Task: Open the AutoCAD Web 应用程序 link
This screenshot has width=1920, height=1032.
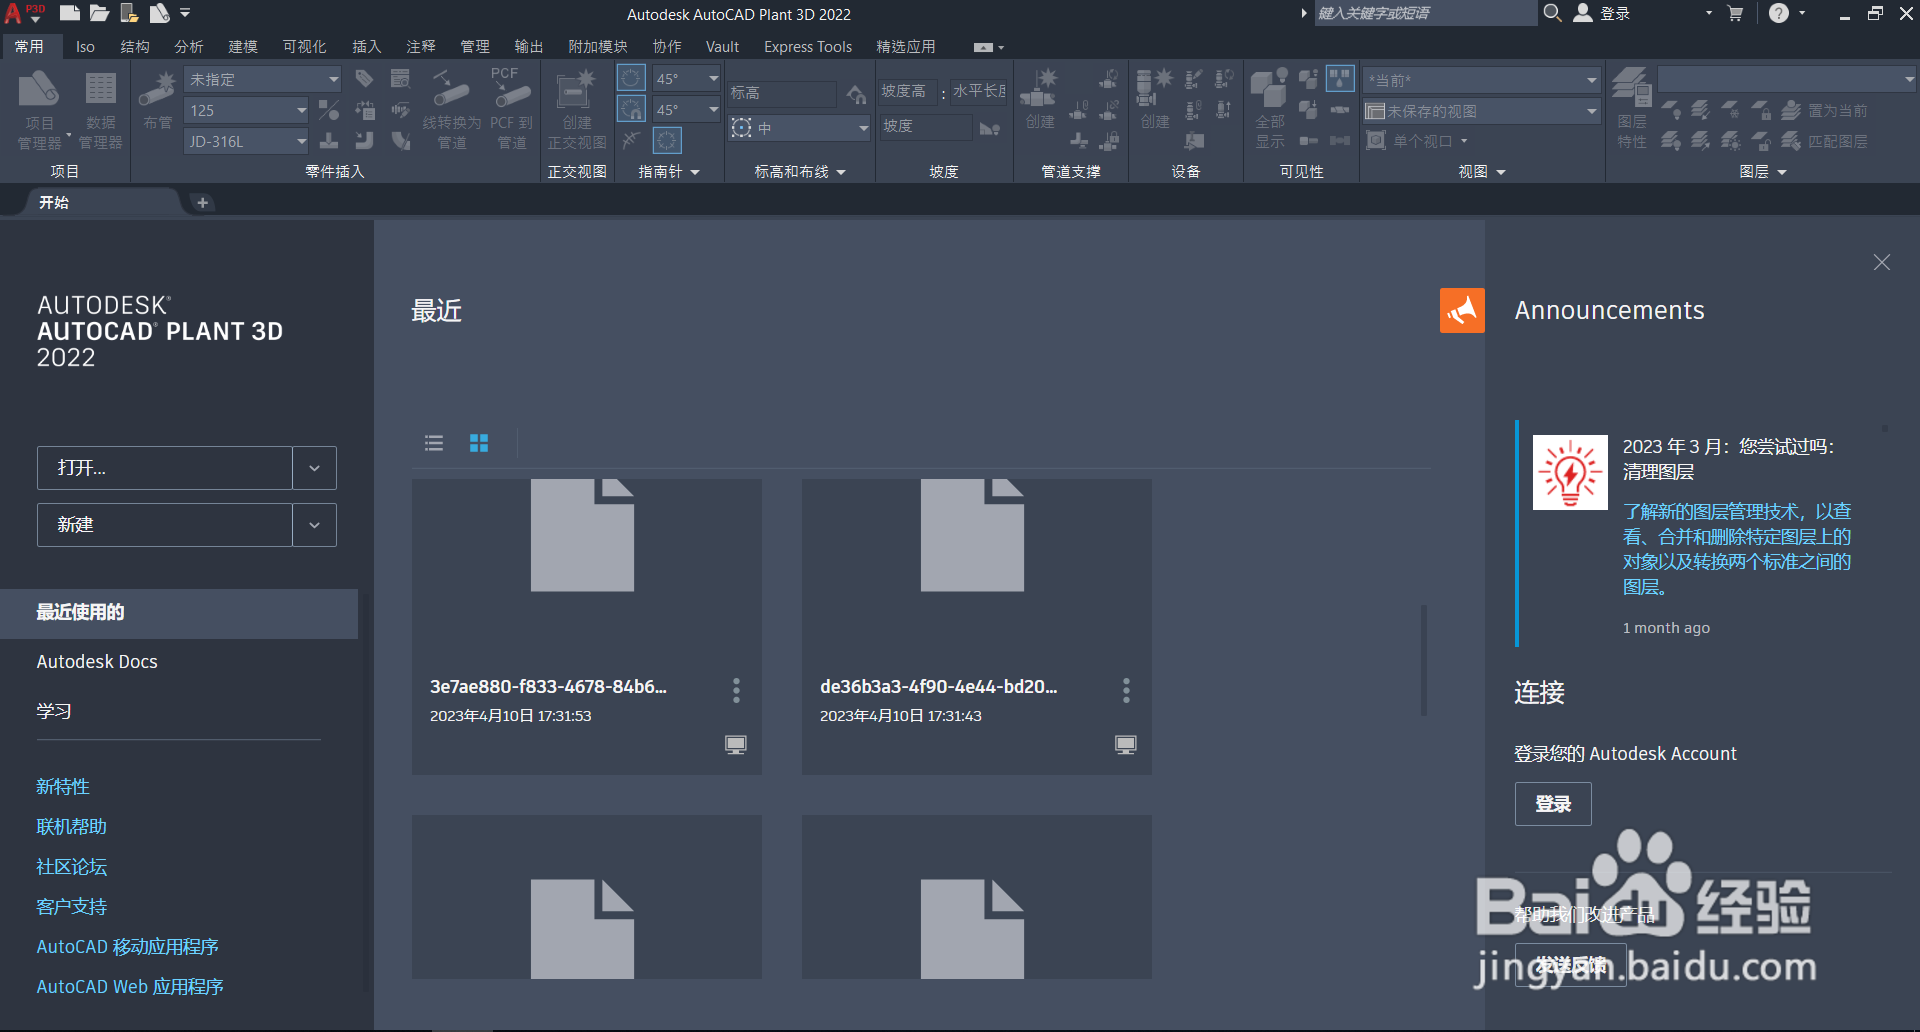Action: [130, 987]
